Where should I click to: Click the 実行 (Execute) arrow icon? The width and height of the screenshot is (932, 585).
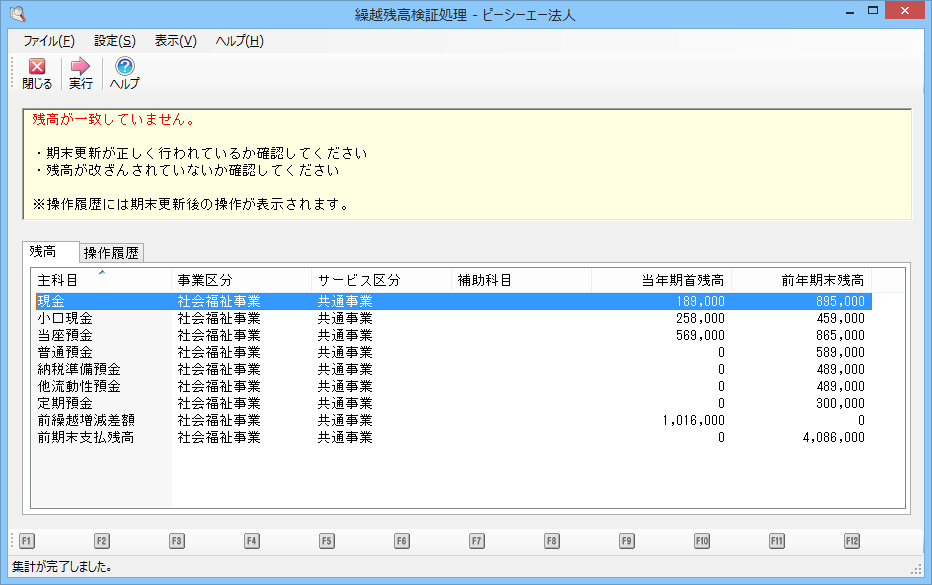click(81, 67)
